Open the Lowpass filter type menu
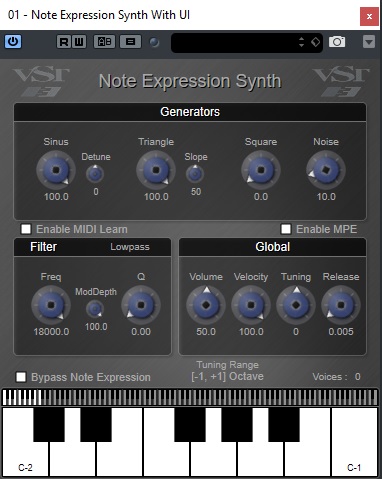This screenshot has width=382, height=479. pyautogui.click(x=130, y=247)
